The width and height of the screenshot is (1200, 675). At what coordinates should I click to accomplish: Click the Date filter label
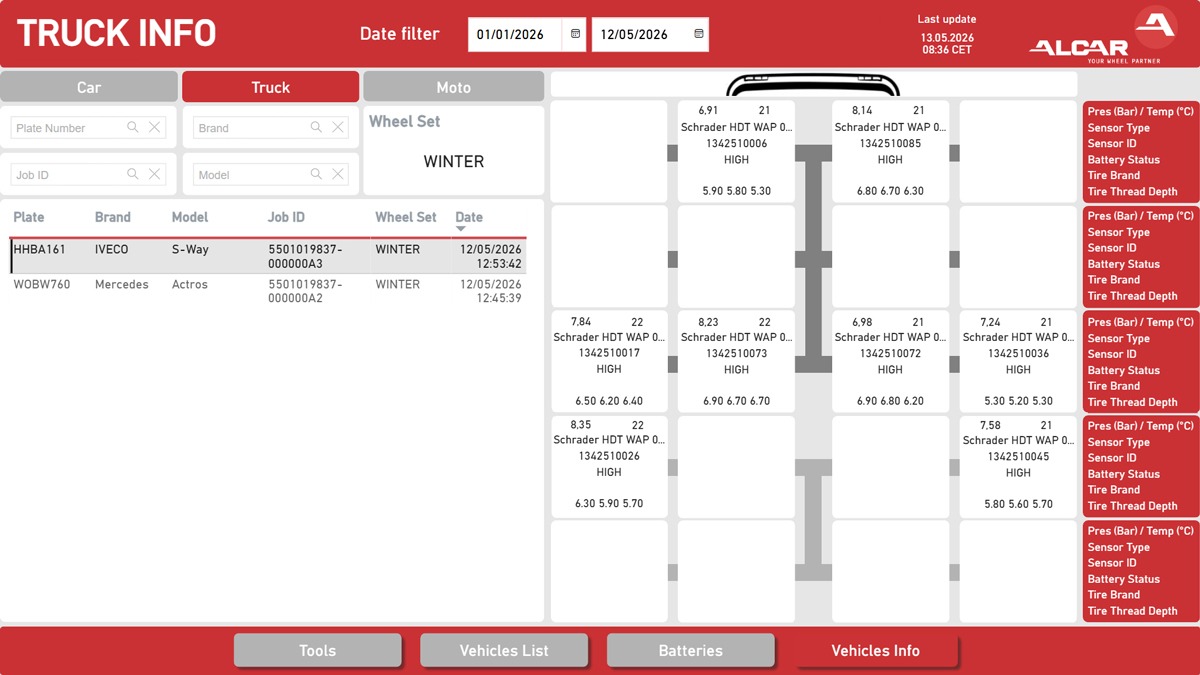(400, 34)
